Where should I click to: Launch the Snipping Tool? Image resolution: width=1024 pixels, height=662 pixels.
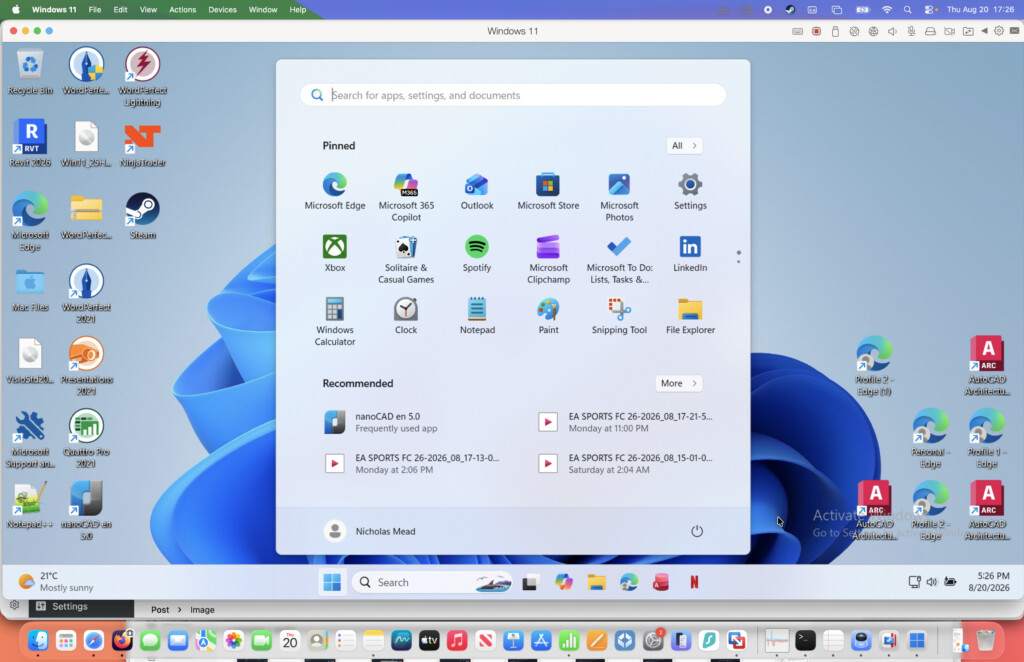click(619, 315)
